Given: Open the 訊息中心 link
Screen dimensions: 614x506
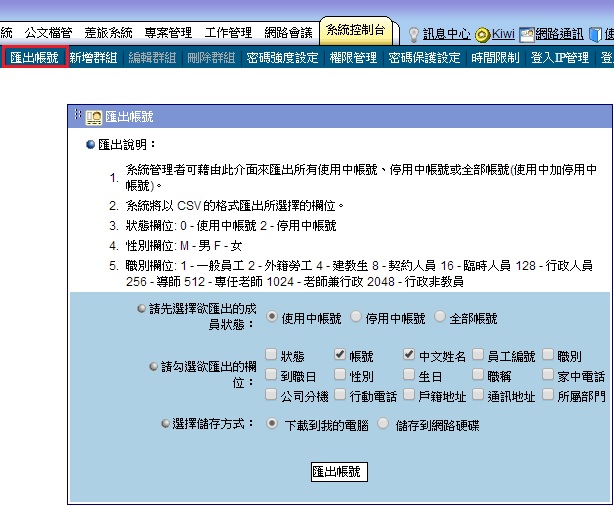Looking at the screenshot, I should point(448,33).
